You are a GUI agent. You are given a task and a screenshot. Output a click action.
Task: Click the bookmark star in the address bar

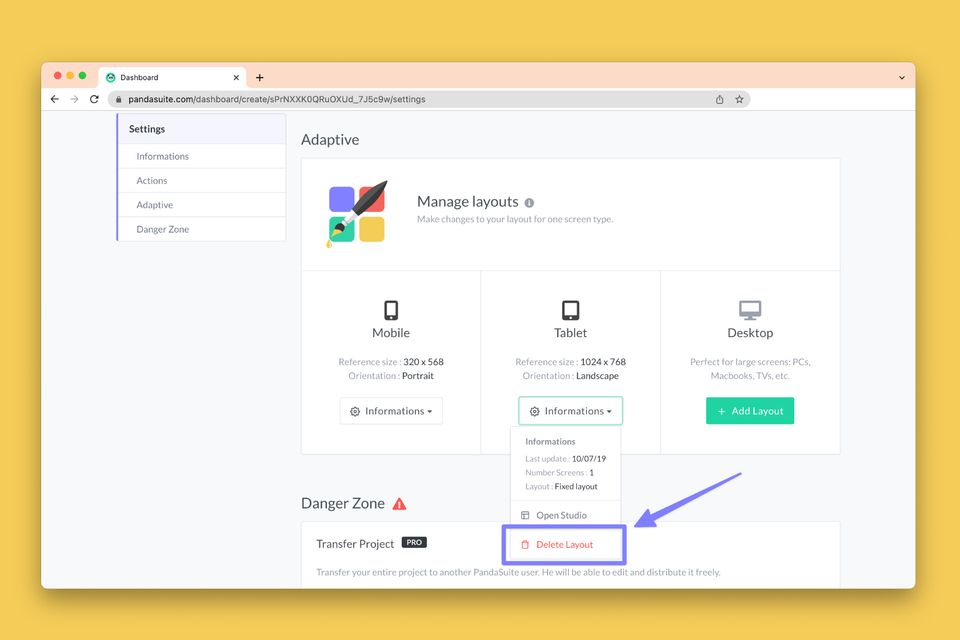tap(739, 99)
